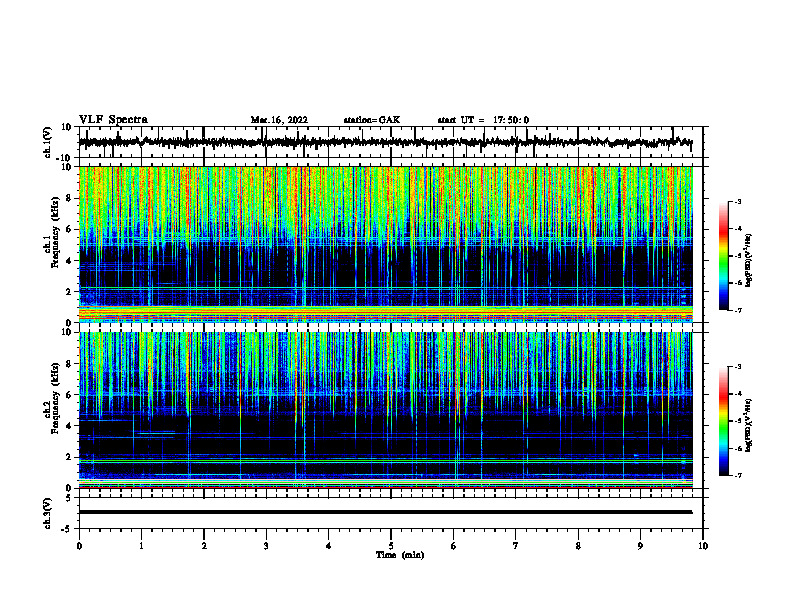The height and width of the screenshot is (612, 792).
Task: Click the ch.2 colorbar 'log(PSD)' label
Action: [x=749, y=425]
